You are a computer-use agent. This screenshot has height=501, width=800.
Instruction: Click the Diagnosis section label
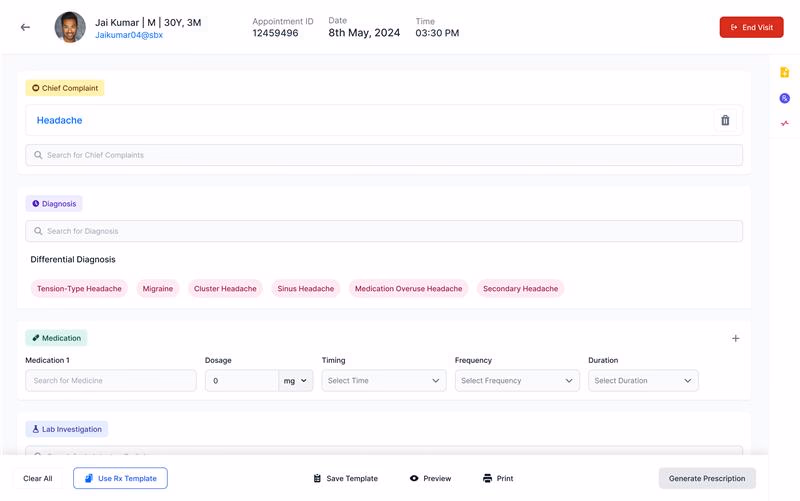(54, 204)
